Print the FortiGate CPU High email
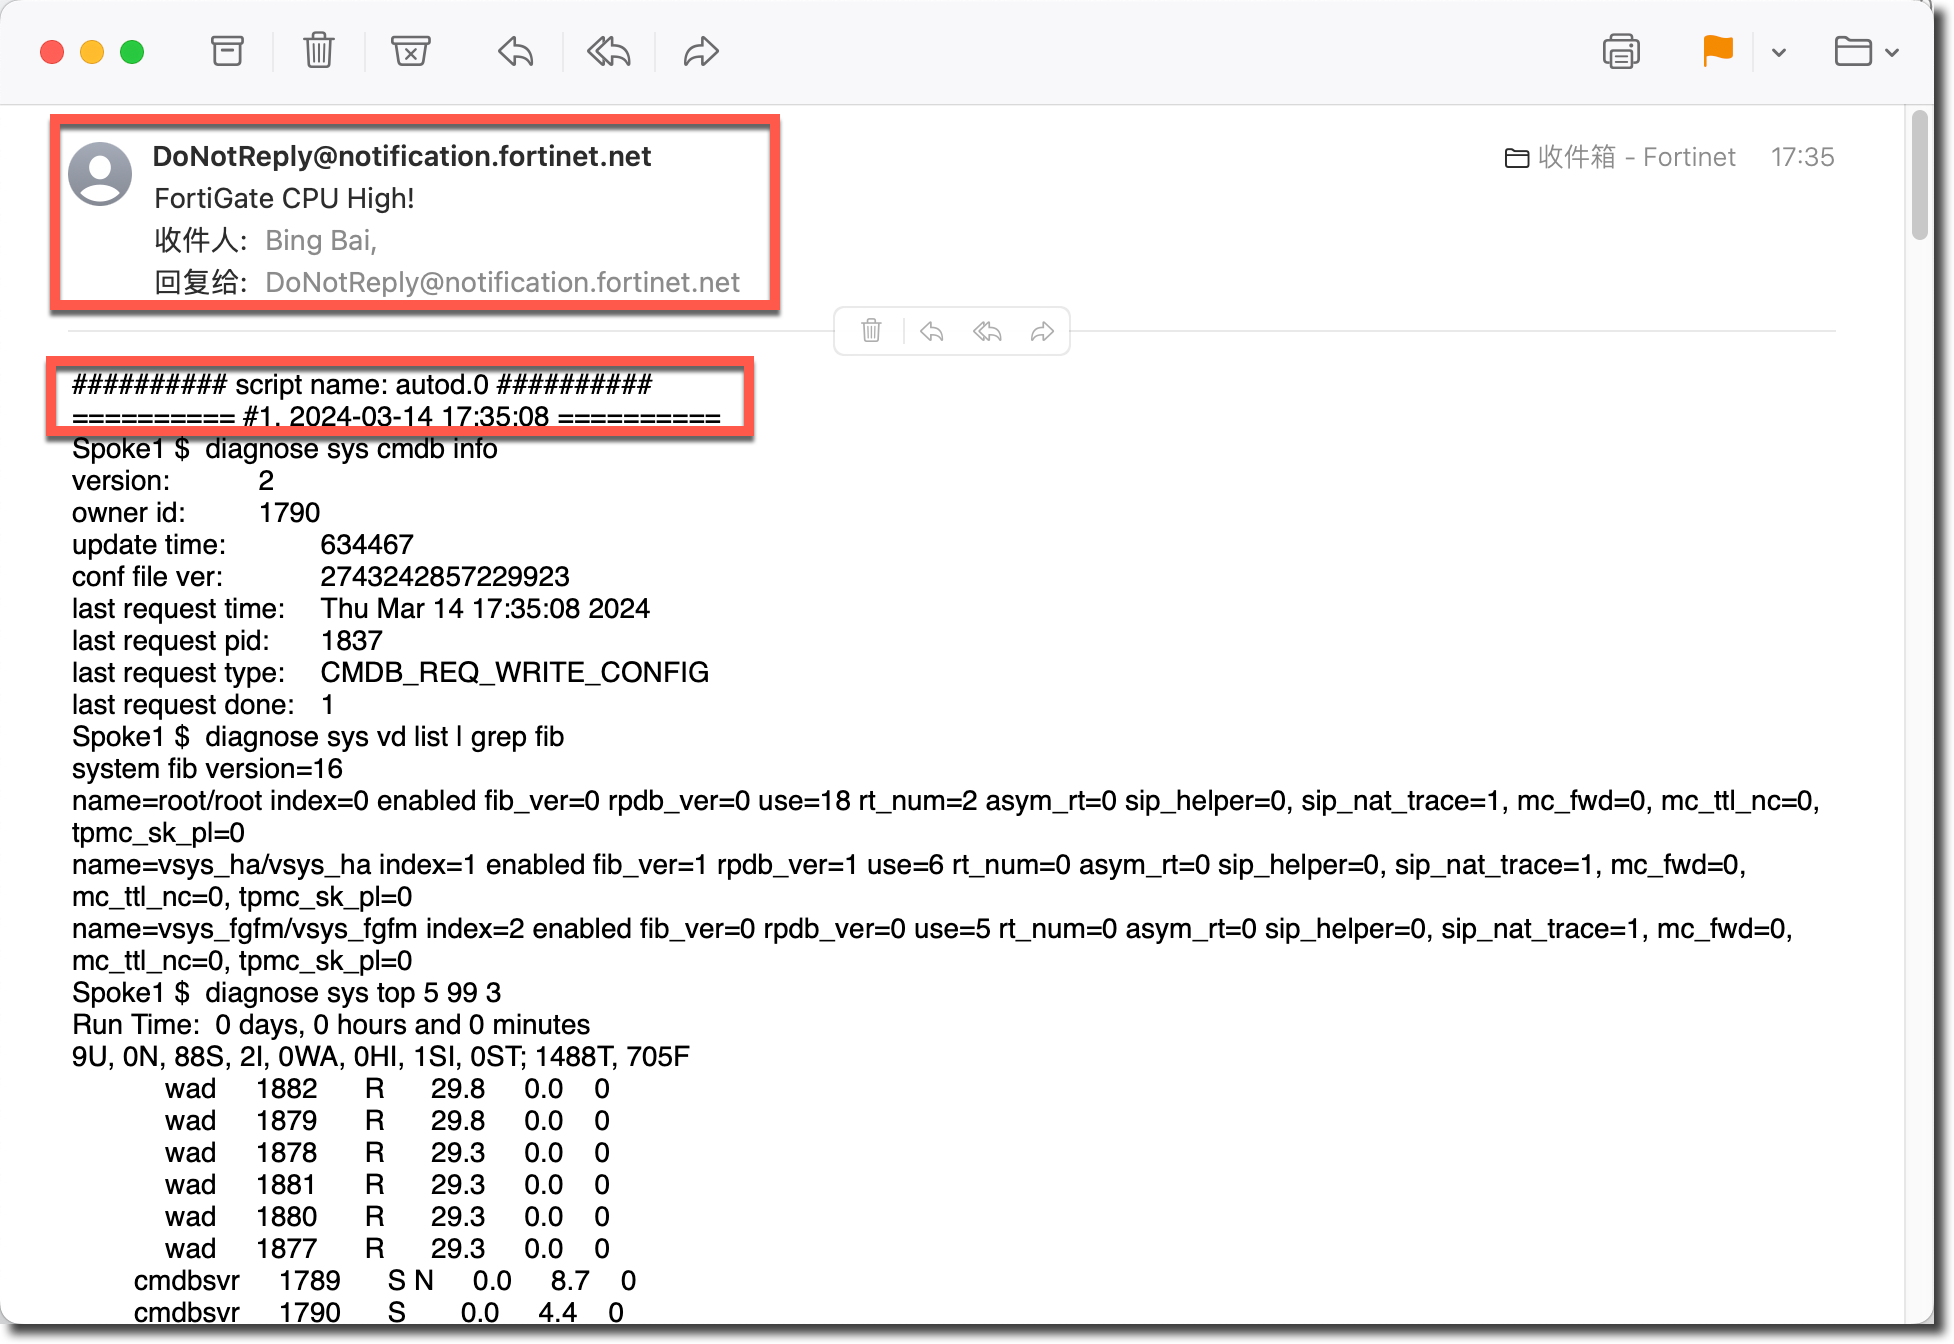Viewport: 1954px width, 1344px height. (x=1620, y=51)
